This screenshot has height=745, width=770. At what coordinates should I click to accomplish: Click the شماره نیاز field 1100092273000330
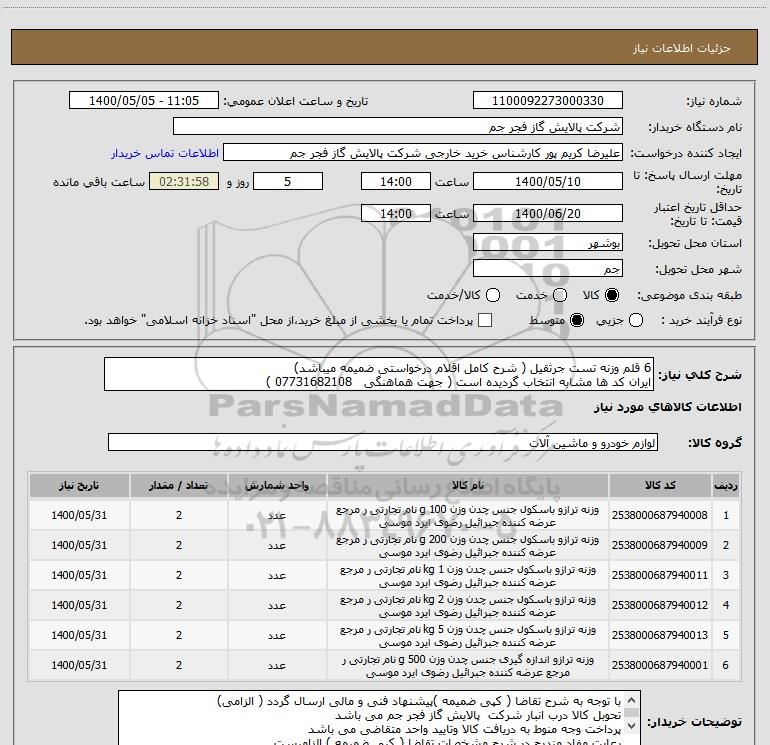coord(548,101)
